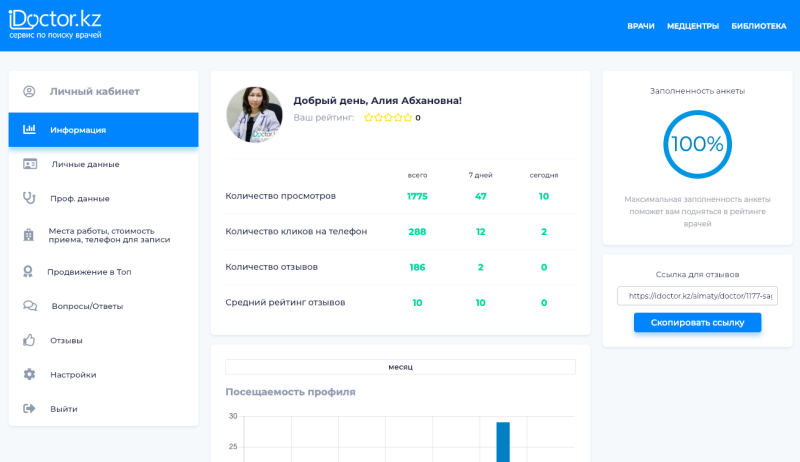Click the Заполненность анкеты heading

coord(697,91)
